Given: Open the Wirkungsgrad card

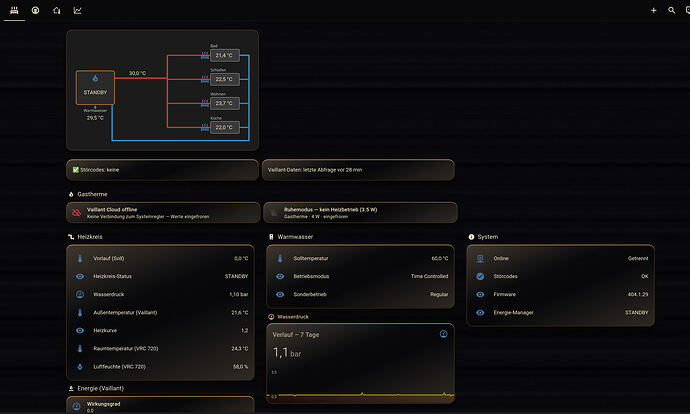Looking at the screenshot, I should (160, 405).
